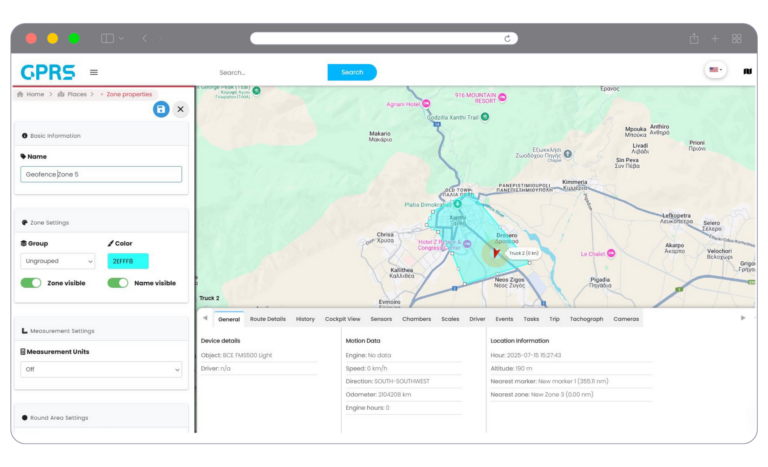Open the map icon at top right
Screen dimensions: 768x467
point(747,72)
